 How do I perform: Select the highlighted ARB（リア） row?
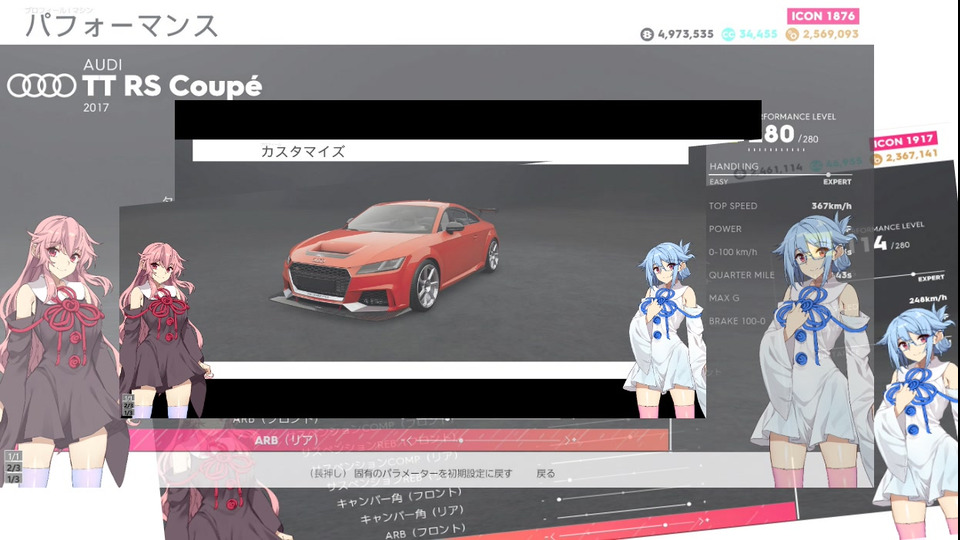[398, 440]
